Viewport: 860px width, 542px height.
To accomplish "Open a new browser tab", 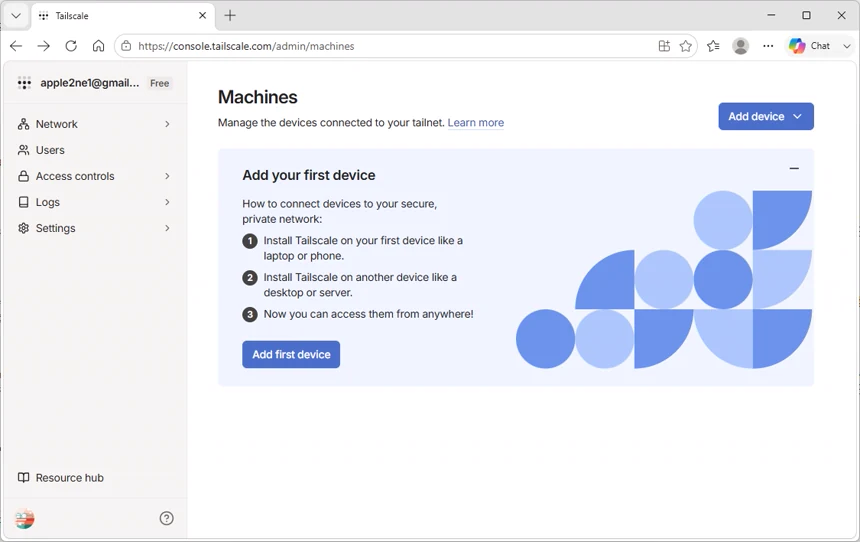I will tap(230, 15).
